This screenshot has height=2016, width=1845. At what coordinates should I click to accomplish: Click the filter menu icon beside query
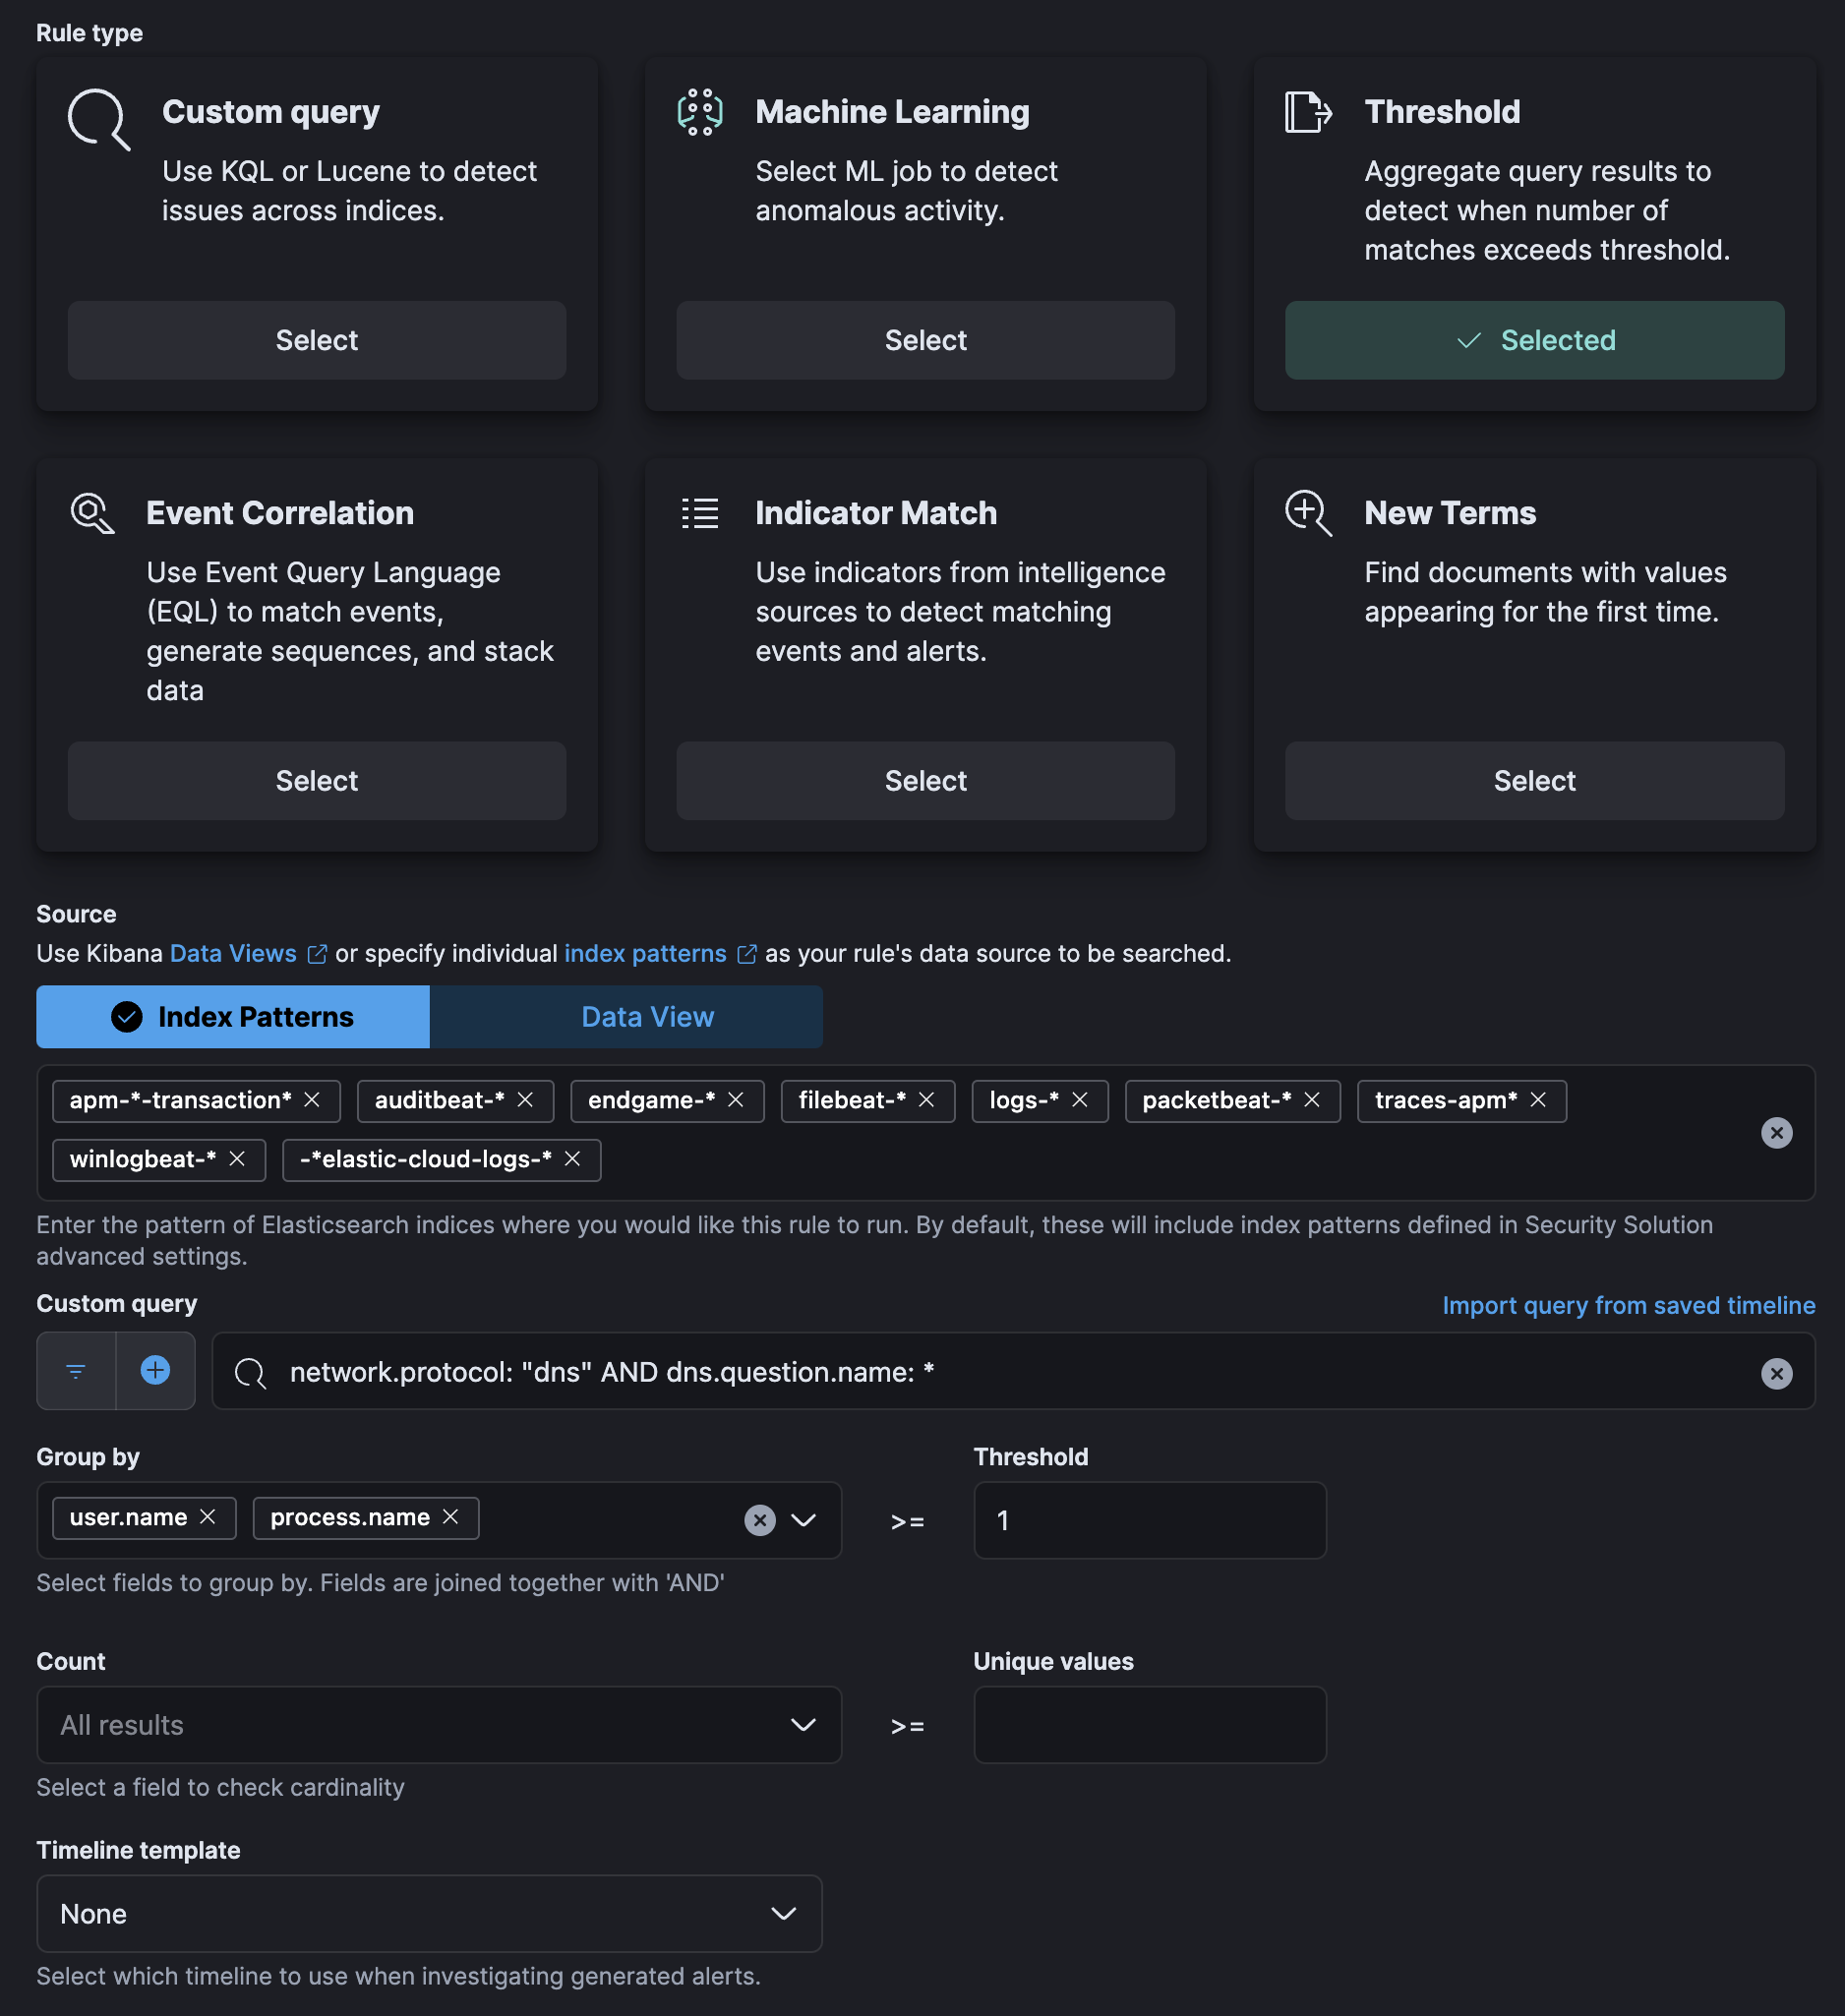[76, 1371]
